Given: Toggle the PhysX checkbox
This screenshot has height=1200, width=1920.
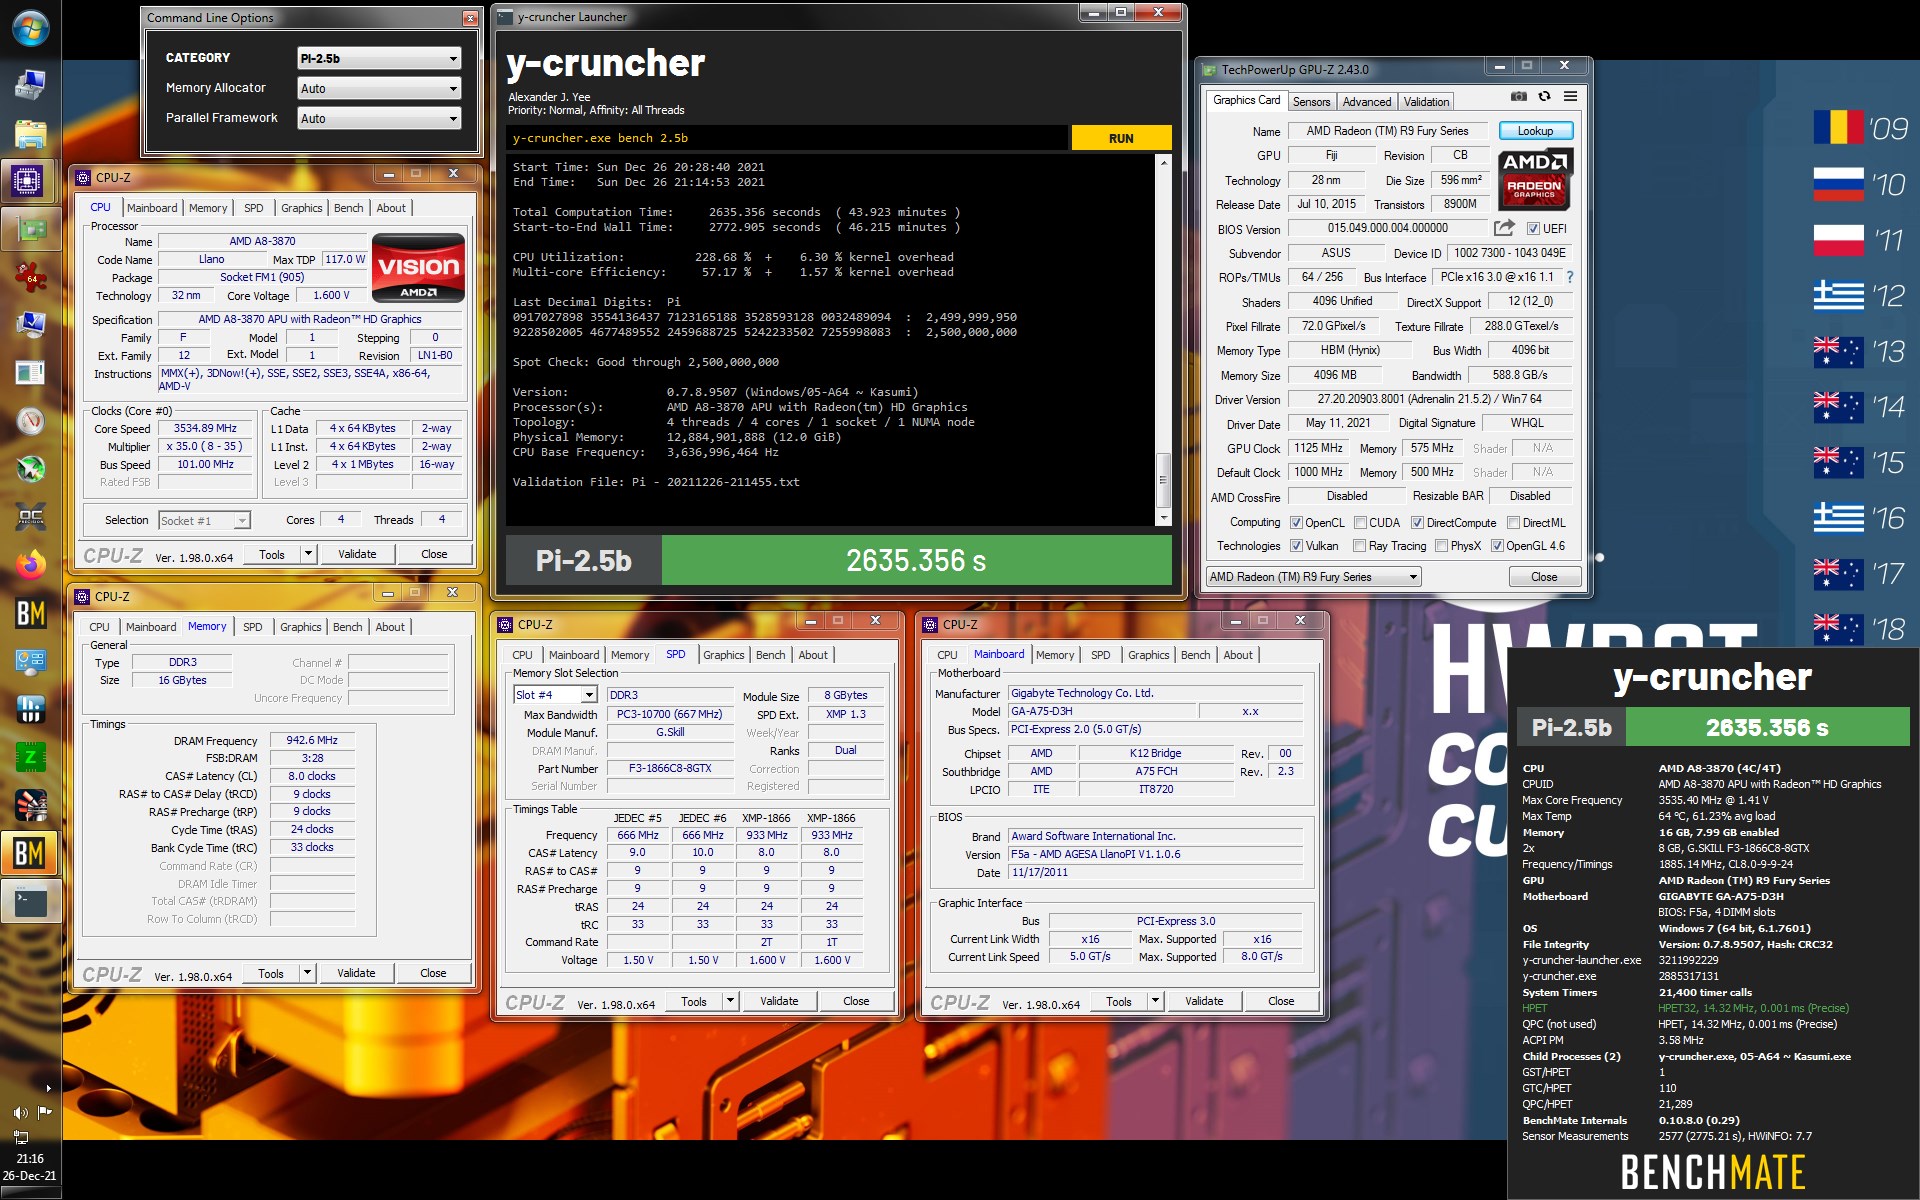Looking at the screenshot, I should pos(1441,546).
